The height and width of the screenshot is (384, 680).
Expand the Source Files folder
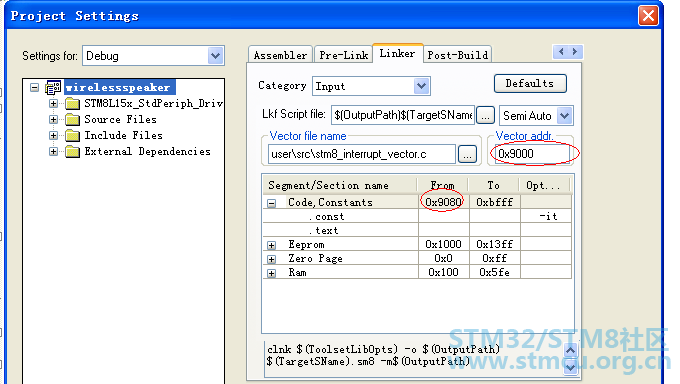point(53,119)
